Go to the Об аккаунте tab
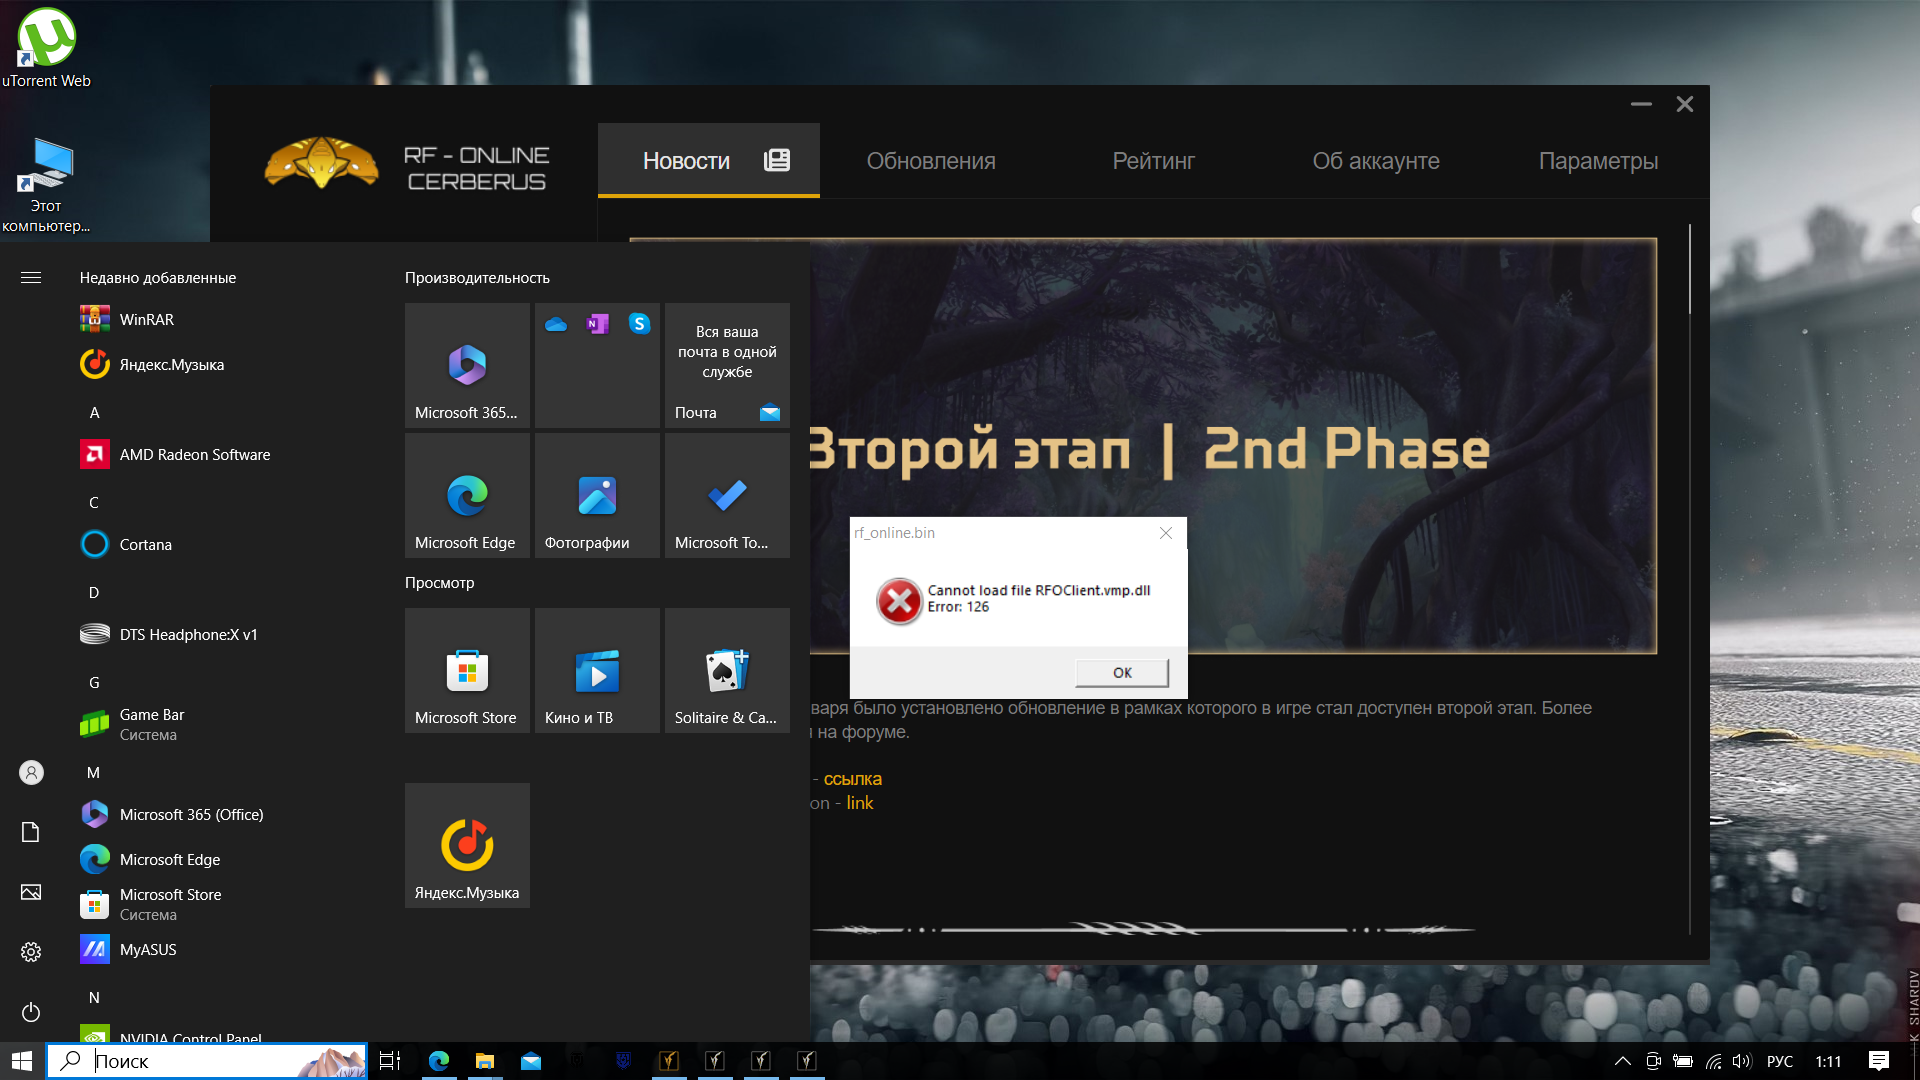Viewport: 1920px width, 1080px height. click(x=1375, y=161)
